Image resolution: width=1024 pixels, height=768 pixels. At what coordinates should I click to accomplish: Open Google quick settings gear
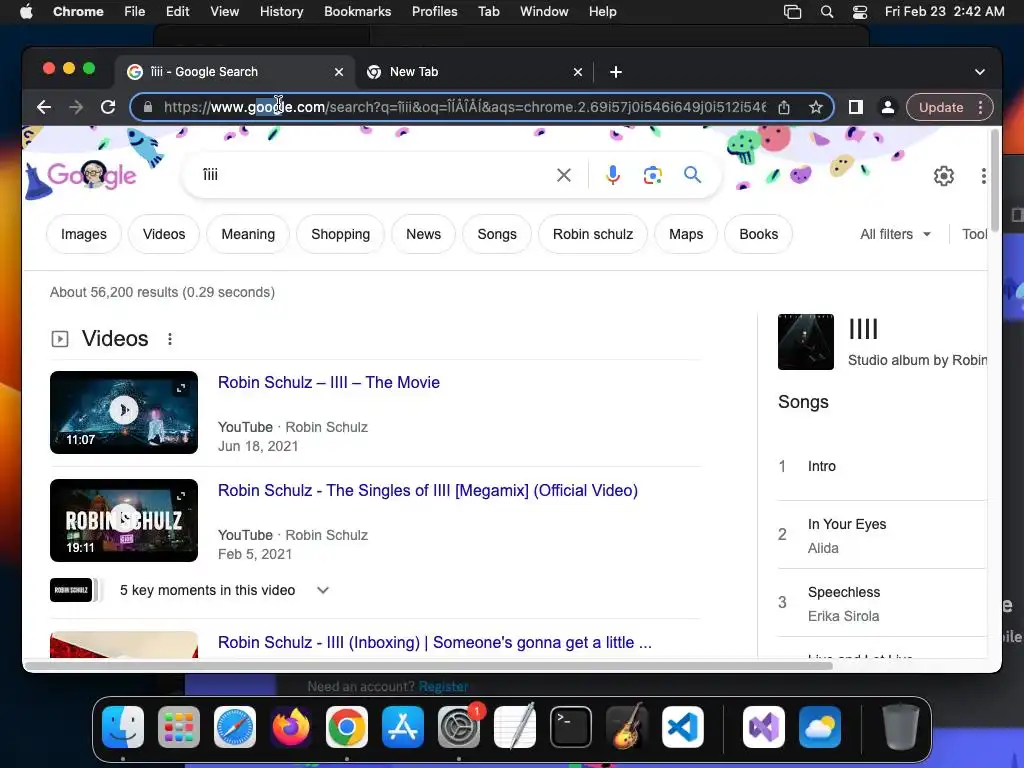[944, 176]
